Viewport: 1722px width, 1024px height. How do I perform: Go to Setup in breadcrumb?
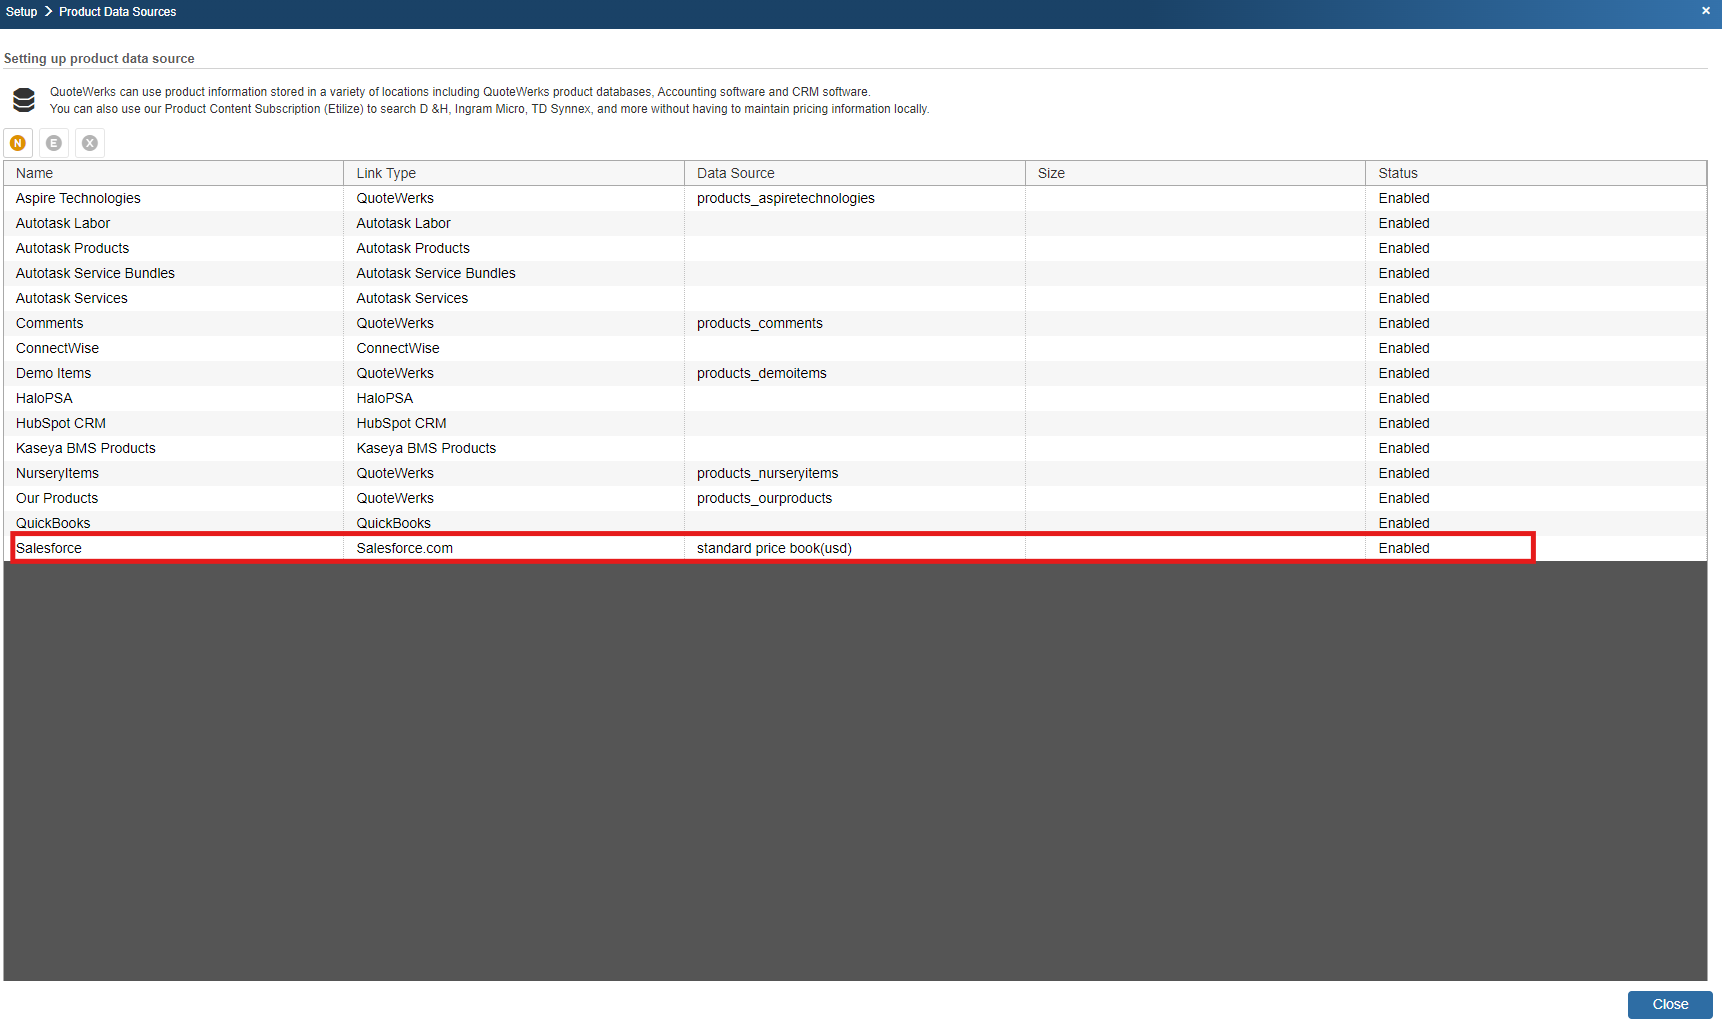(21, 12)
